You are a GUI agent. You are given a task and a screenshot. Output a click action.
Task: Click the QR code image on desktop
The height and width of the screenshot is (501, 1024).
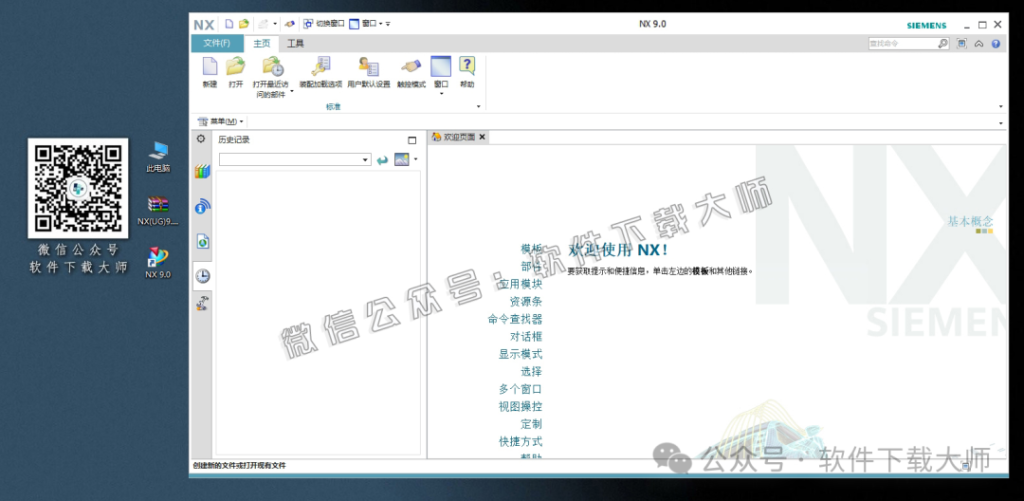(x=78, y=188)
